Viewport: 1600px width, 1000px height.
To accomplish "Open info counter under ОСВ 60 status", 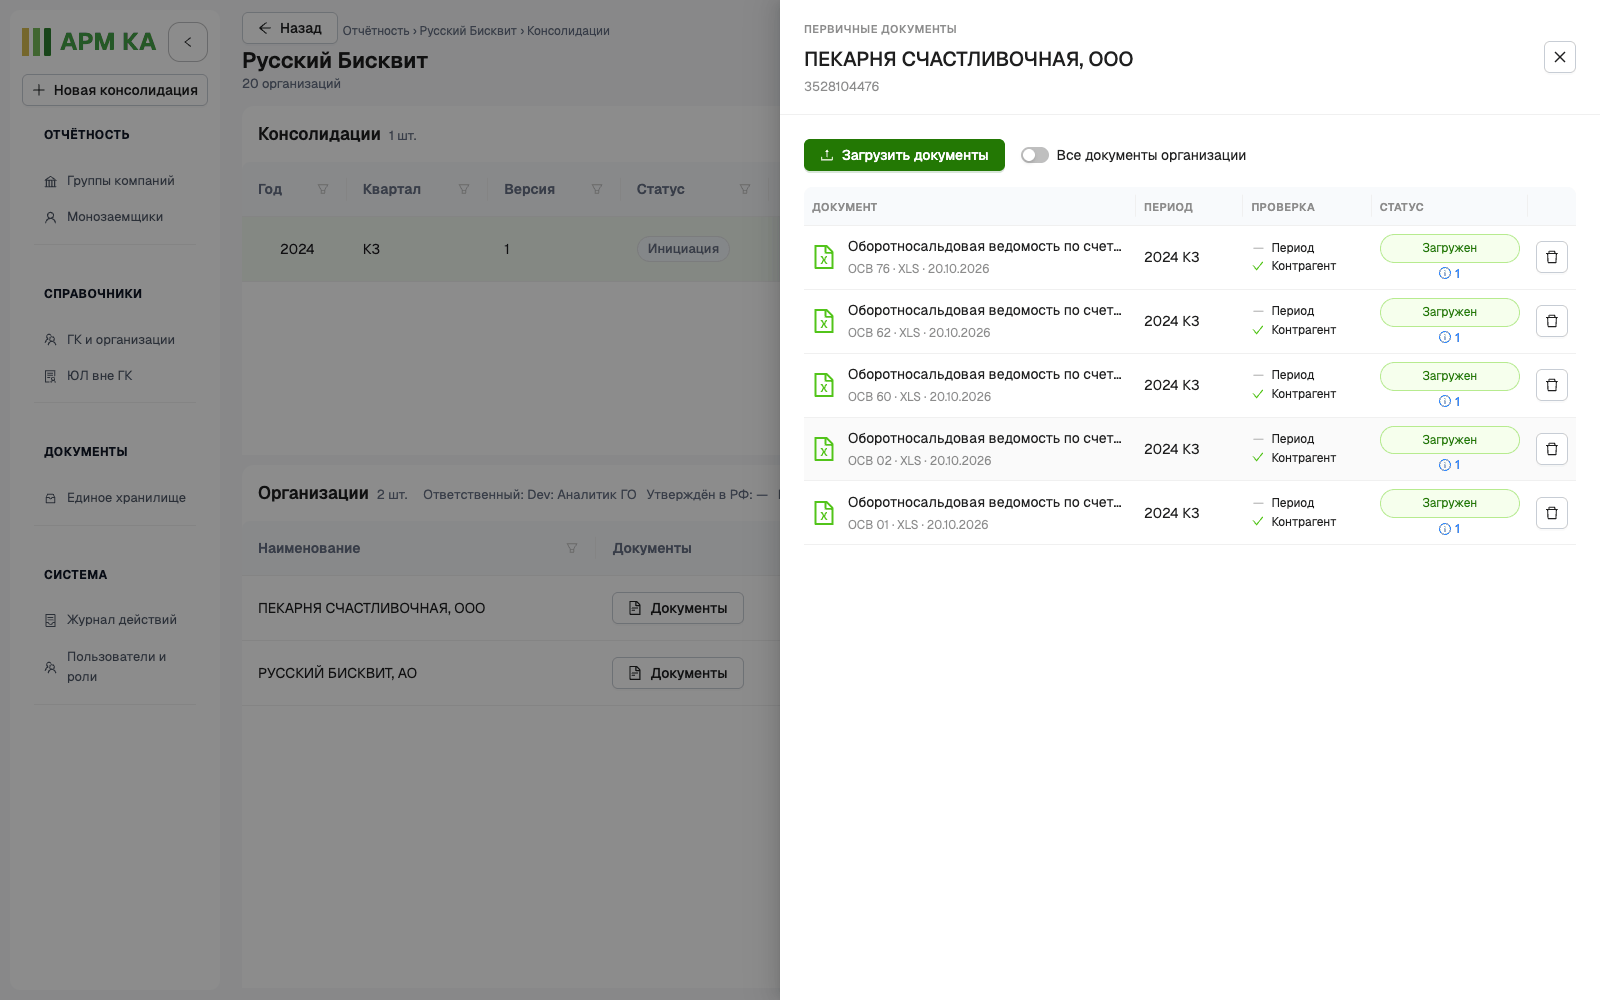I will tap(1449, 401).
